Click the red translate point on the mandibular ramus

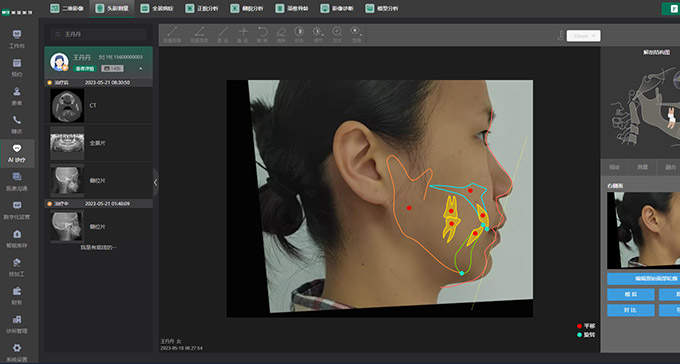(409, 208)
